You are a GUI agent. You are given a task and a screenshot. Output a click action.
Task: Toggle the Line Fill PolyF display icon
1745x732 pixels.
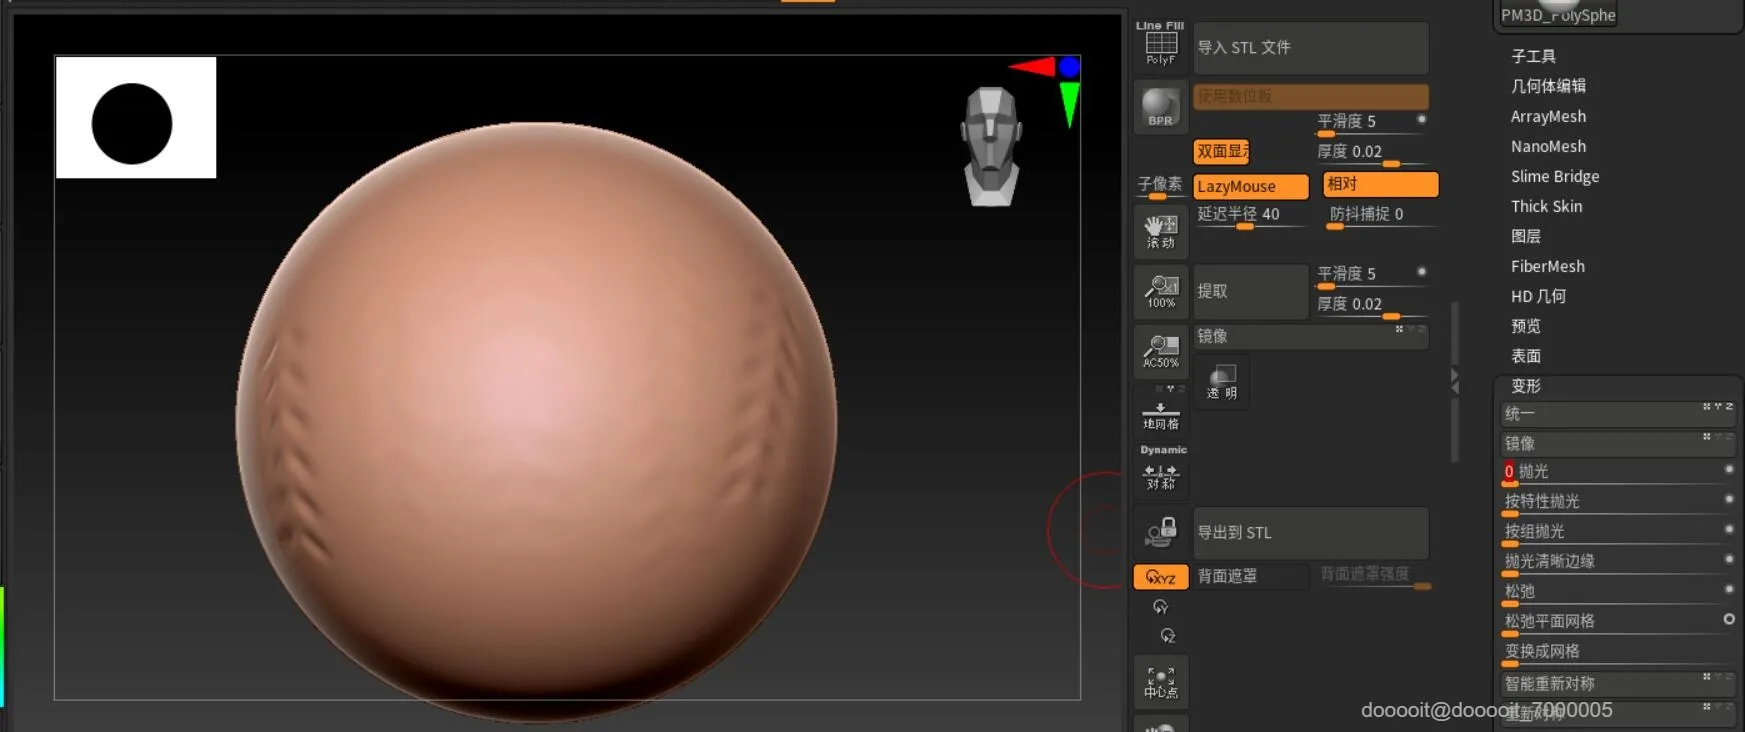click(x=1160, y=45)
